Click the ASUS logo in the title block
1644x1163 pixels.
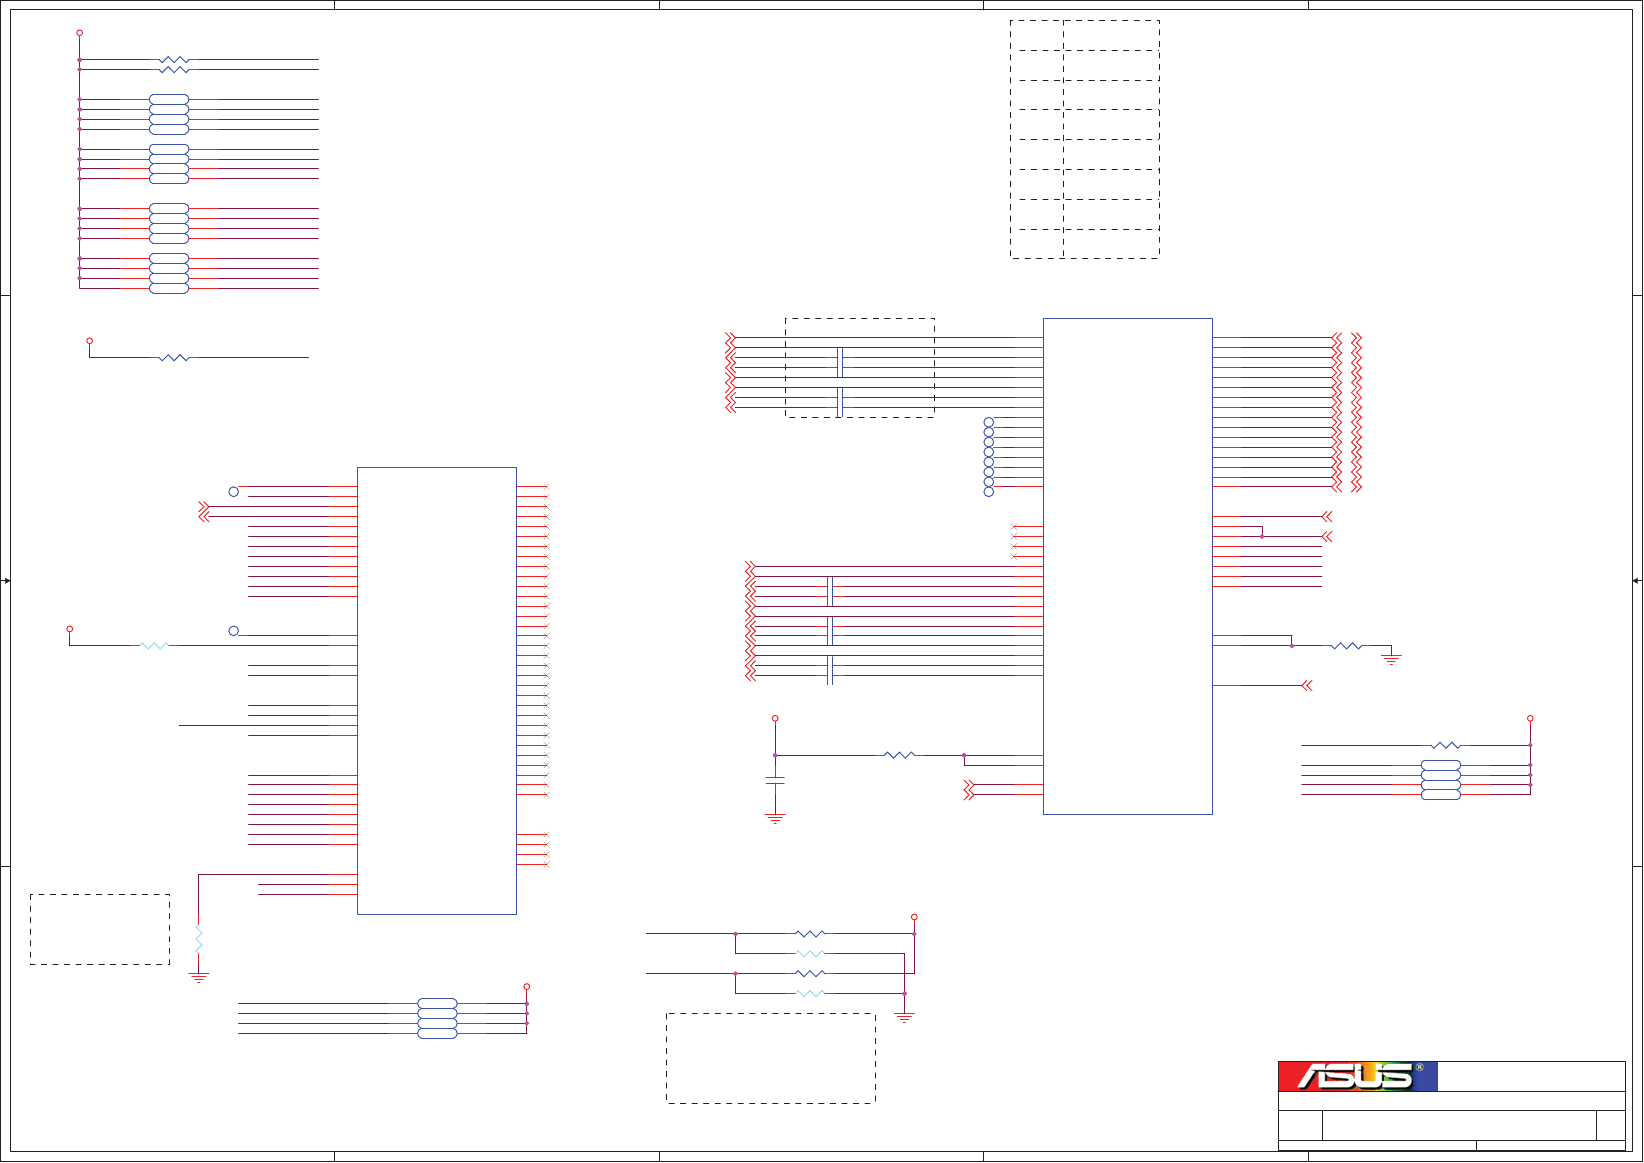point(1358,1076)
